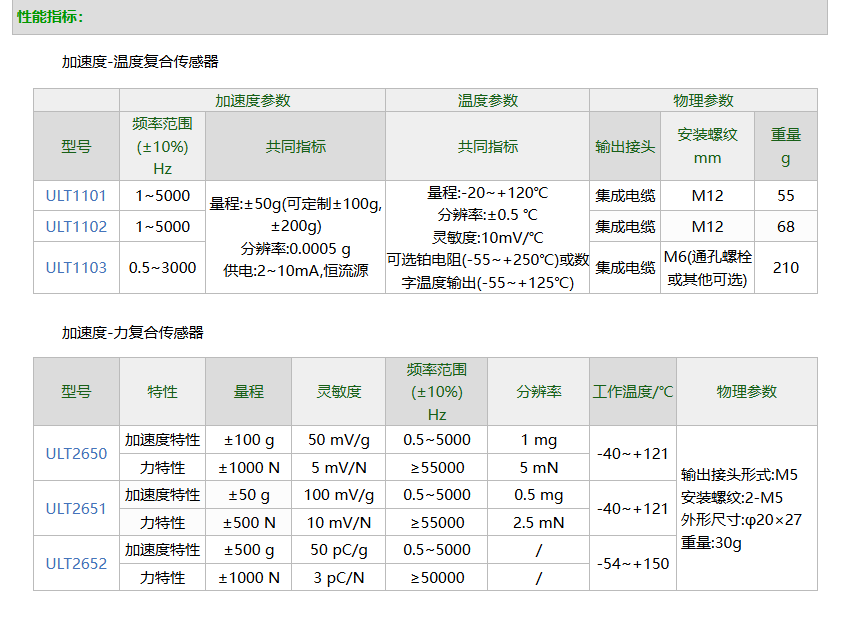853x635 pixels.
Task: Click the 外形尺寸:φ20×27 text
Action: coord(741,520)
